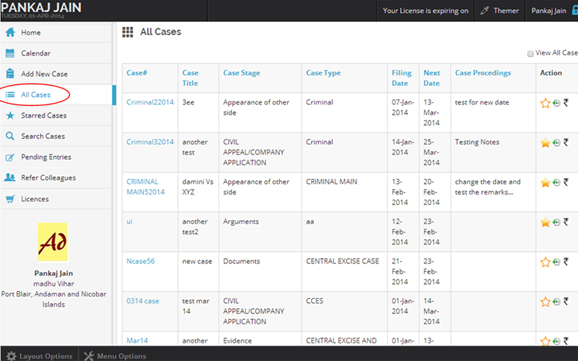The image size is (578, 361).
Task: Click the Add New Case sidebar entry
Action: (56, 74)
